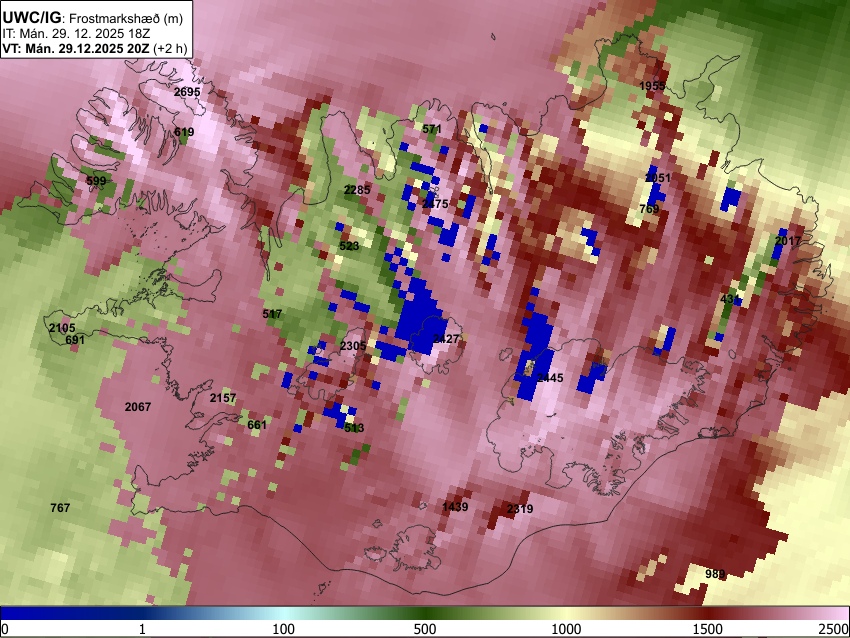850x638 pixels.
Task: Select the 767 value over the ocean
Action: click(60, 508)
